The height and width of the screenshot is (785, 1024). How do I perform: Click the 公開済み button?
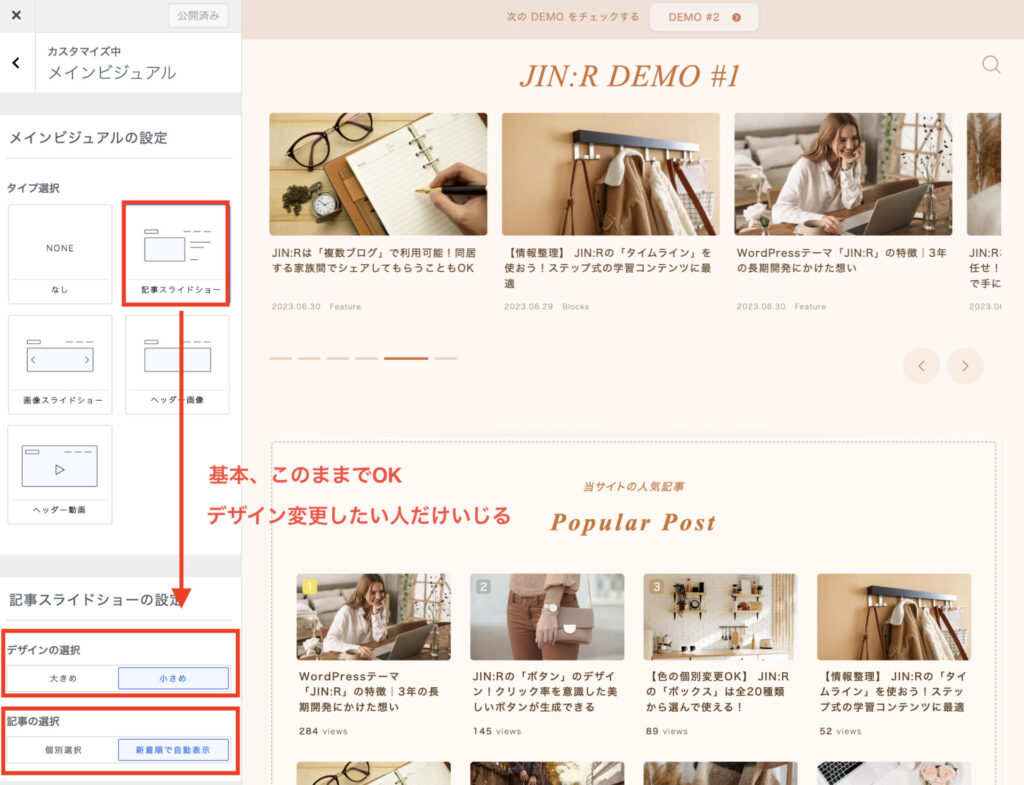pos(197,16)
